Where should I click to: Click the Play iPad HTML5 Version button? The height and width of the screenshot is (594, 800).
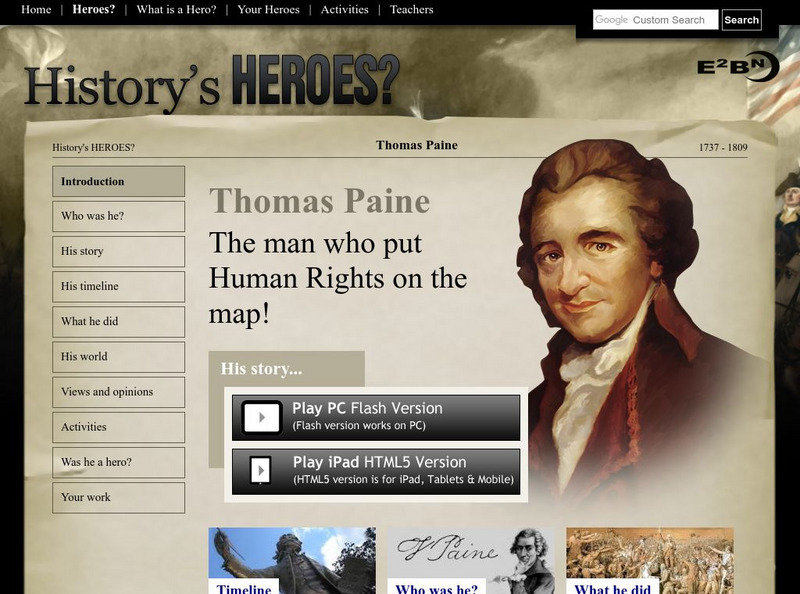(376, 472)
